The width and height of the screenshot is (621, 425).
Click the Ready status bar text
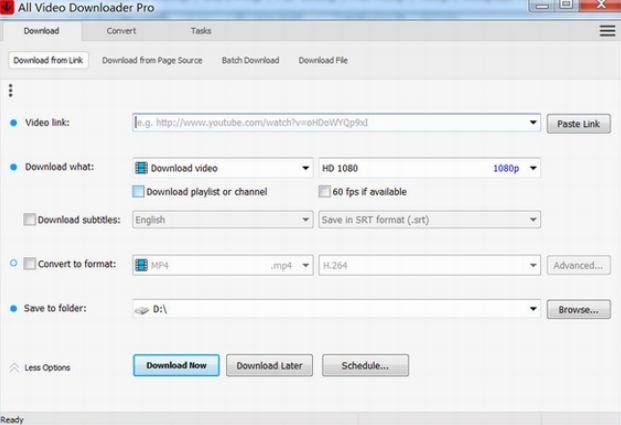tap(12, 420)
